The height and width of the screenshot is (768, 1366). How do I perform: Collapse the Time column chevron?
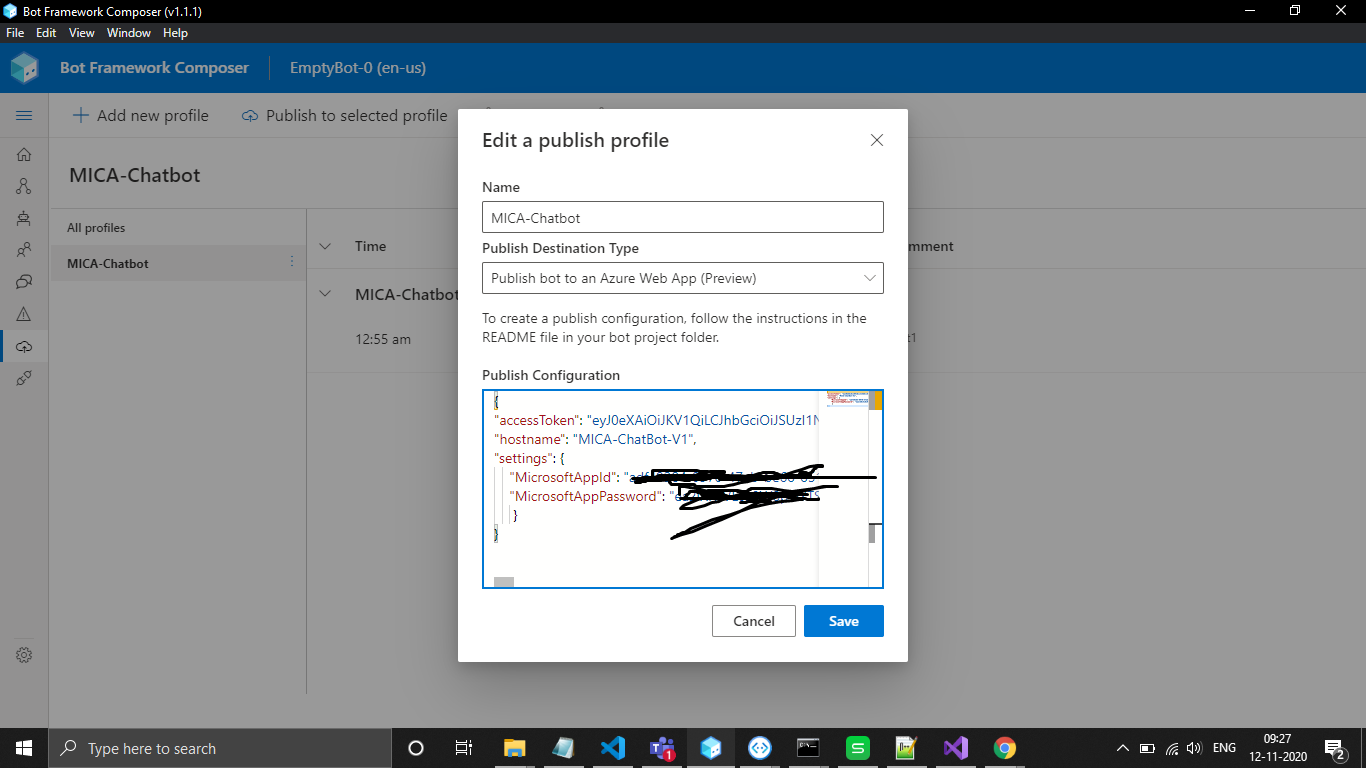(325, 246)
